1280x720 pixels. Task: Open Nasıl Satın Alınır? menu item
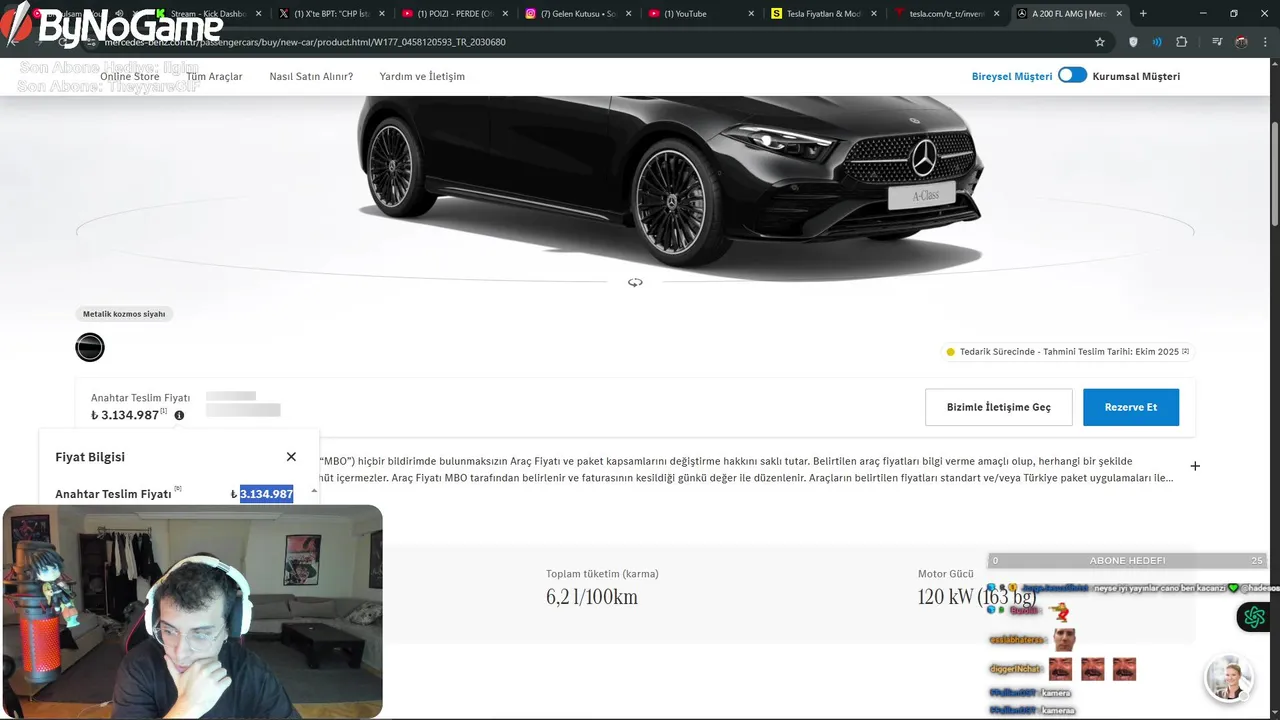[311, 76]
